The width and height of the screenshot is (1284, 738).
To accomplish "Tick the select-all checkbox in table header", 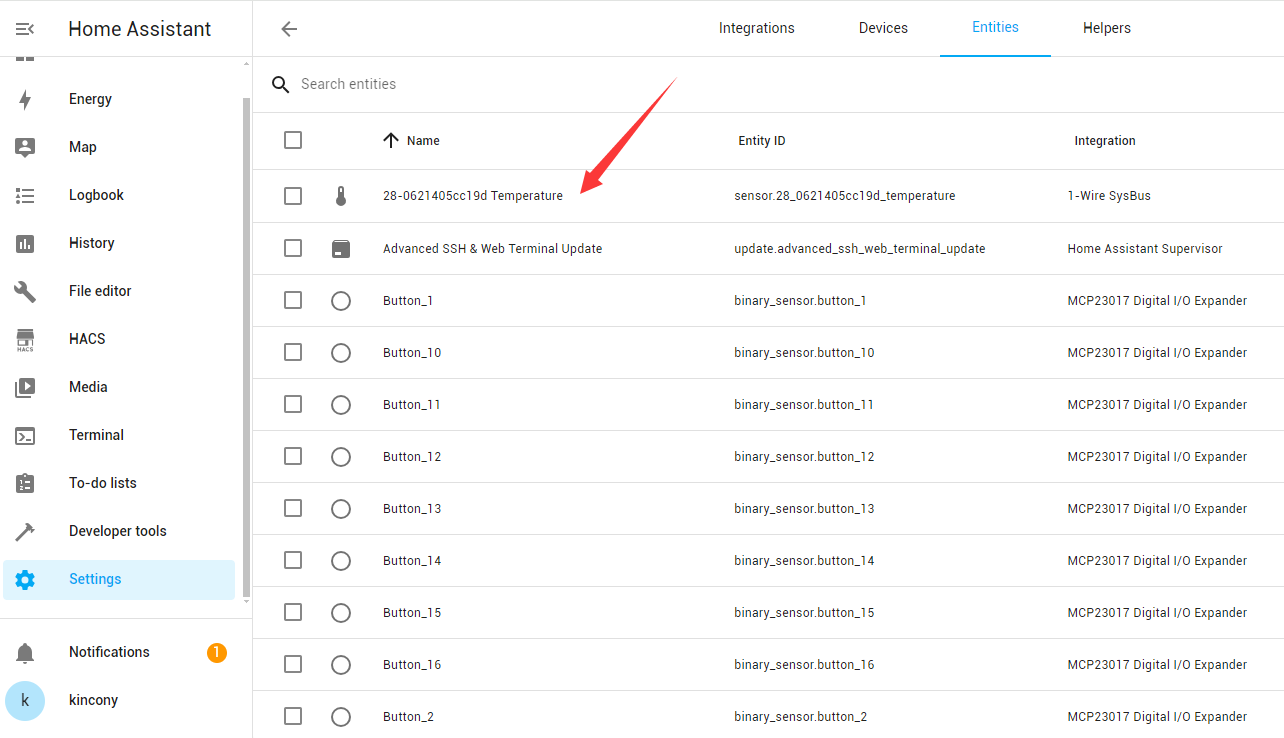I will (293, 140).
